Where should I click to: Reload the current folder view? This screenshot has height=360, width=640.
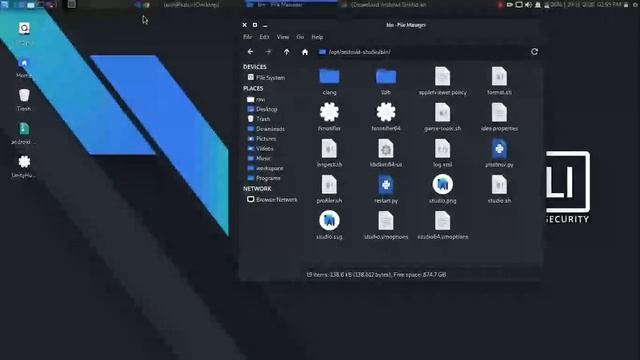click(x=534, y=52)
